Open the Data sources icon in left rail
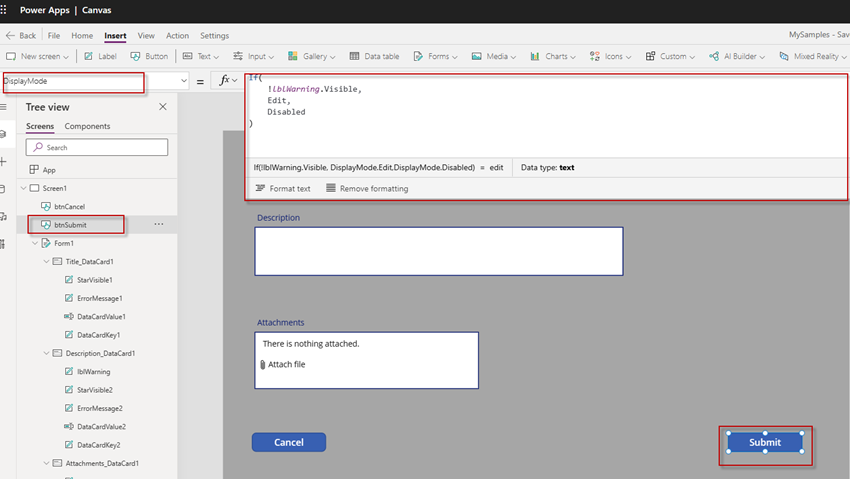 [3, 189]
